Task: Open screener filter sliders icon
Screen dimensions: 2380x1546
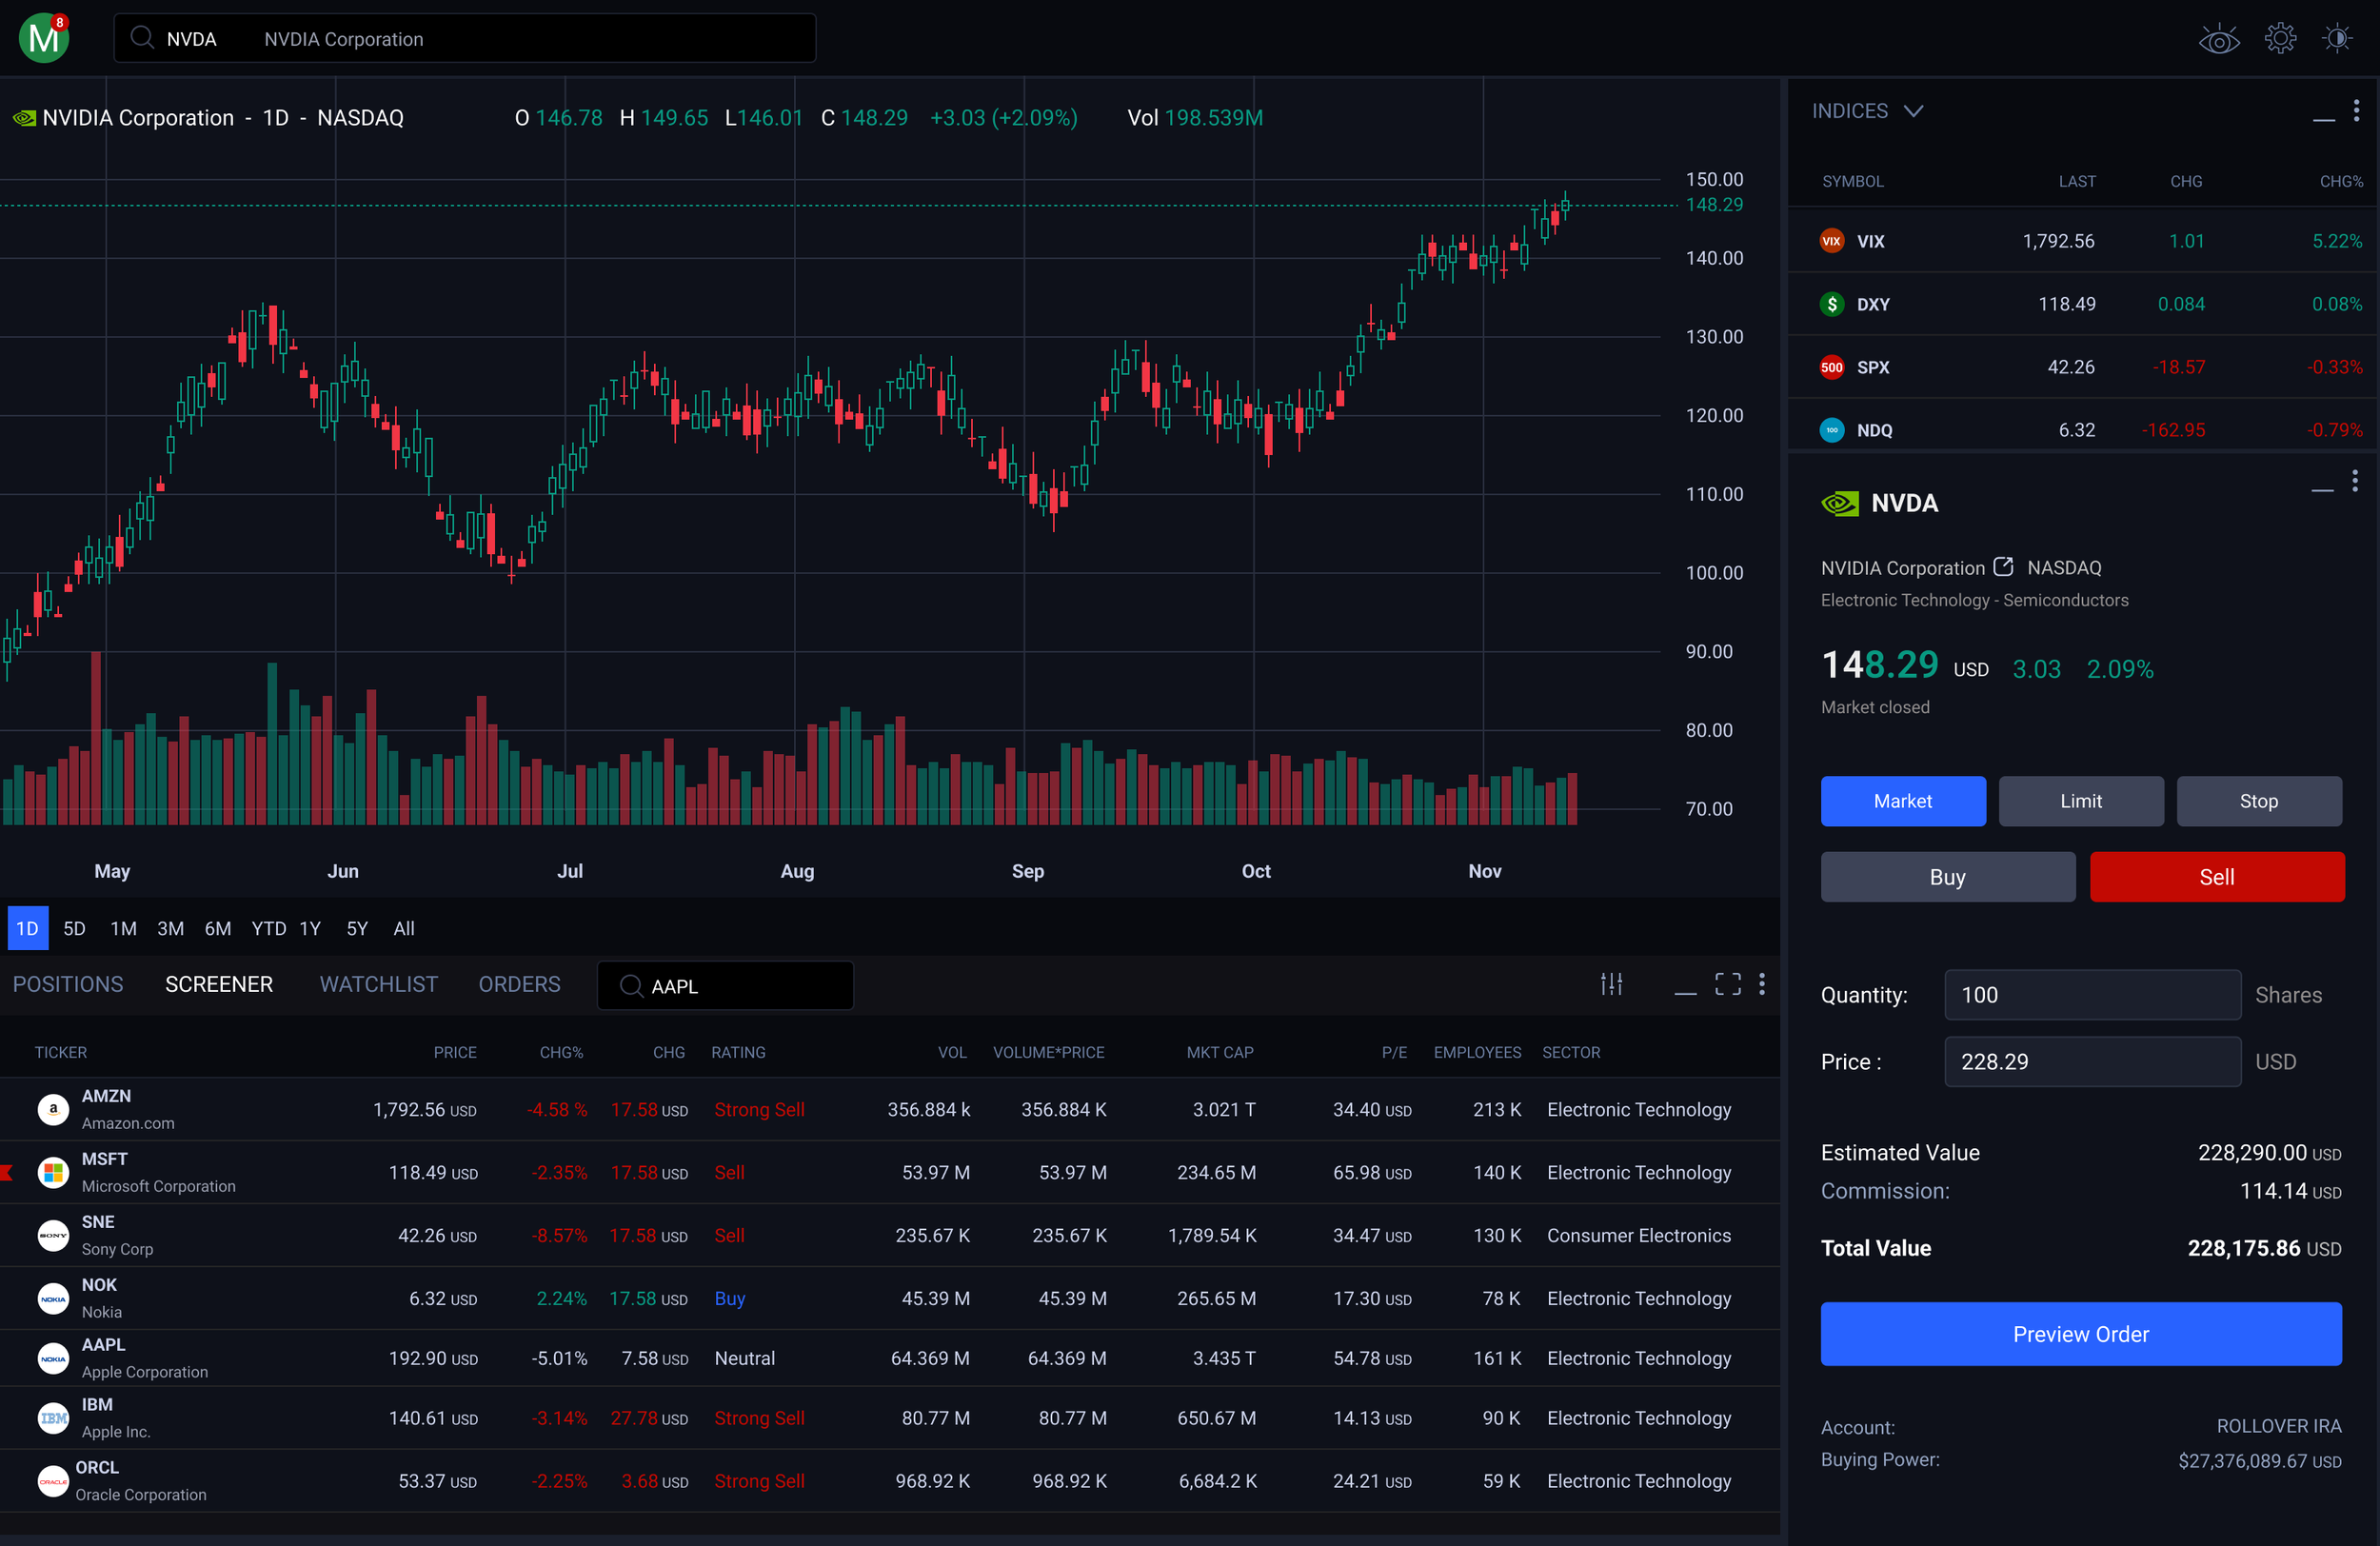Action: 1611,984
